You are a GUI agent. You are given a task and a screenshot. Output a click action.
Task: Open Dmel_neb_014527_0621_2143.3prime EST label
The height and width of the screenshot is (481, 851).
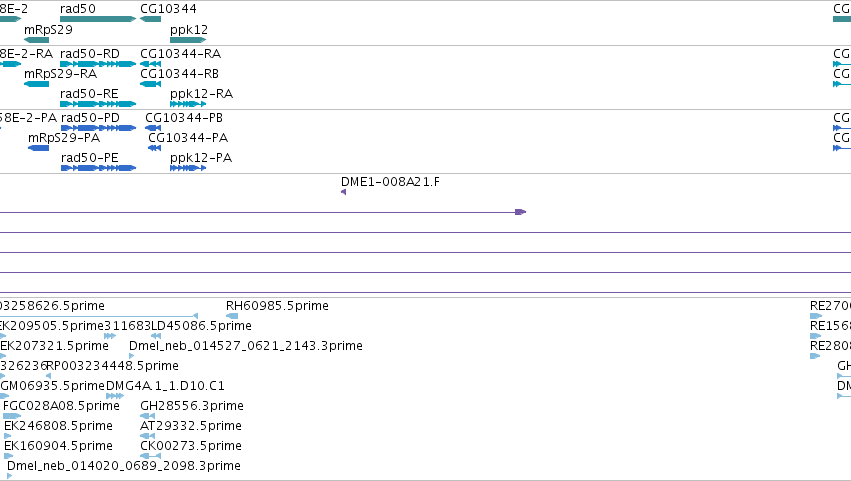[246, 346]
